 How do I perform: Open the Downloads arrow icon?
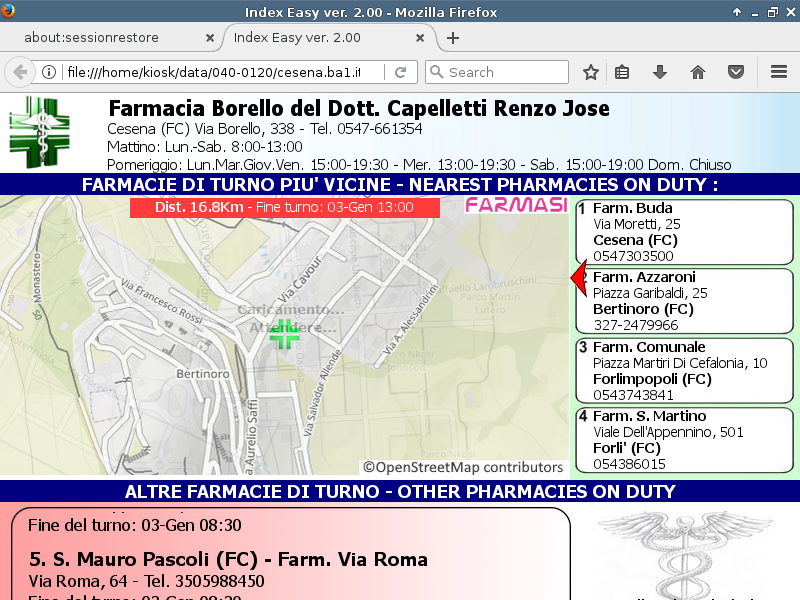660,72
